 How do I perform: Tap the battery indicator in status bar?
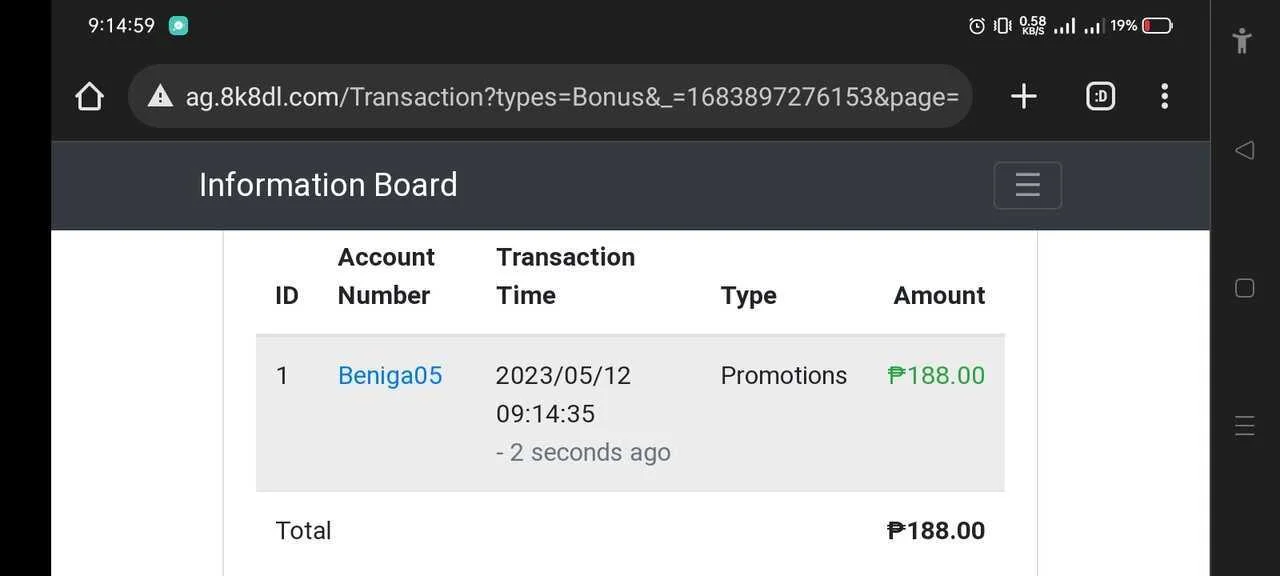(x=1157, y=26)
